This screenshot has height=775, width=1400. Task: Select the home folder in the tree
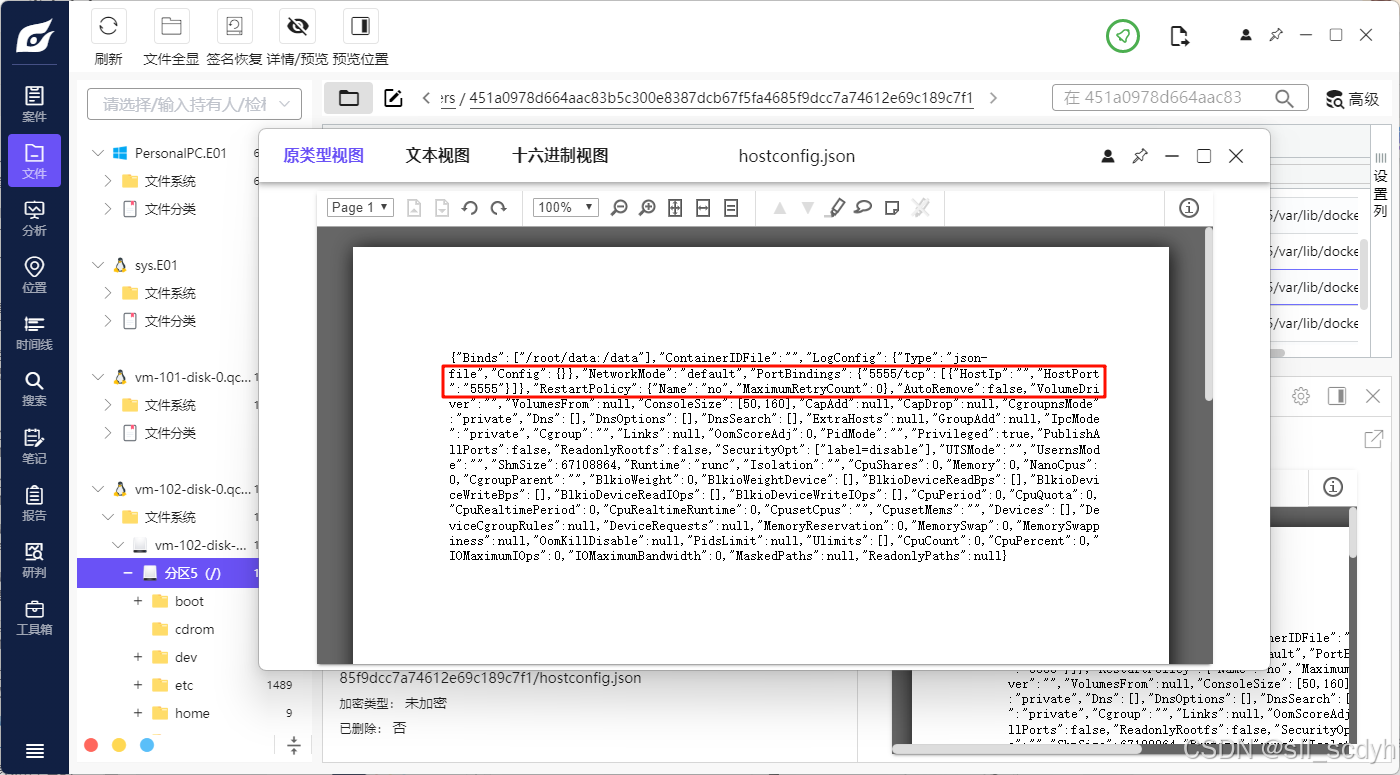(x=191, y=713)
